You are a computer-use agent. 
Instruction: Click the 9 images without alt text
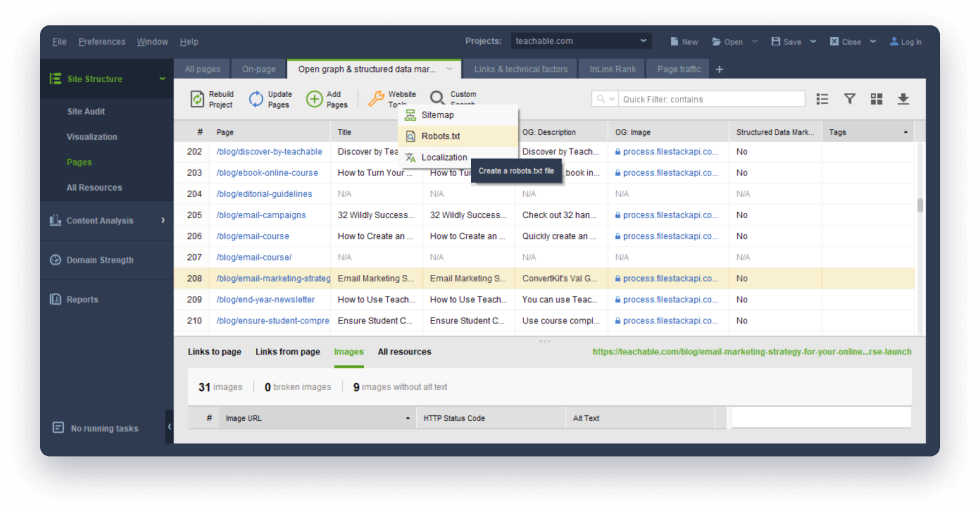click(400, 387)
